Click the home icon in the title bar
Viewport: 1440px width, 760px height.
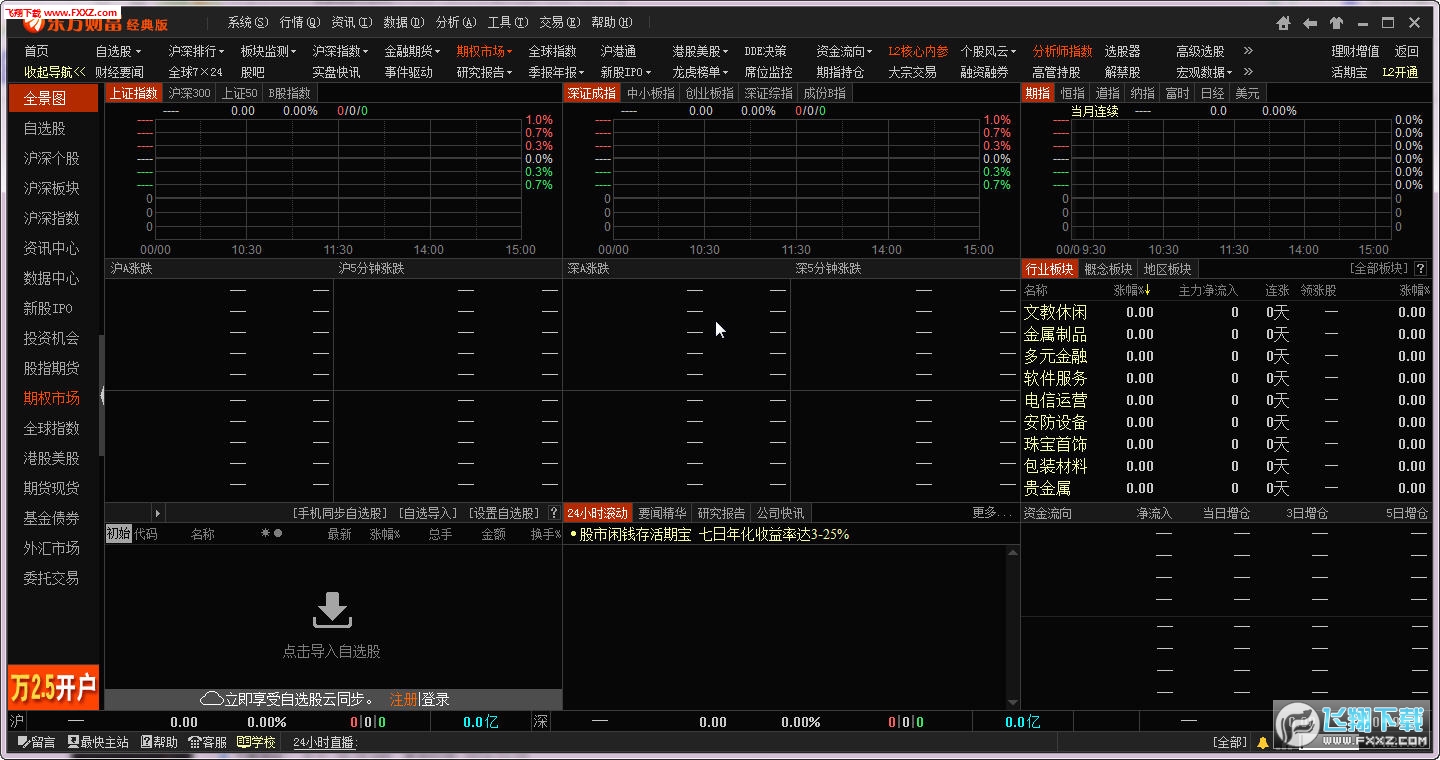(1284, 23)
